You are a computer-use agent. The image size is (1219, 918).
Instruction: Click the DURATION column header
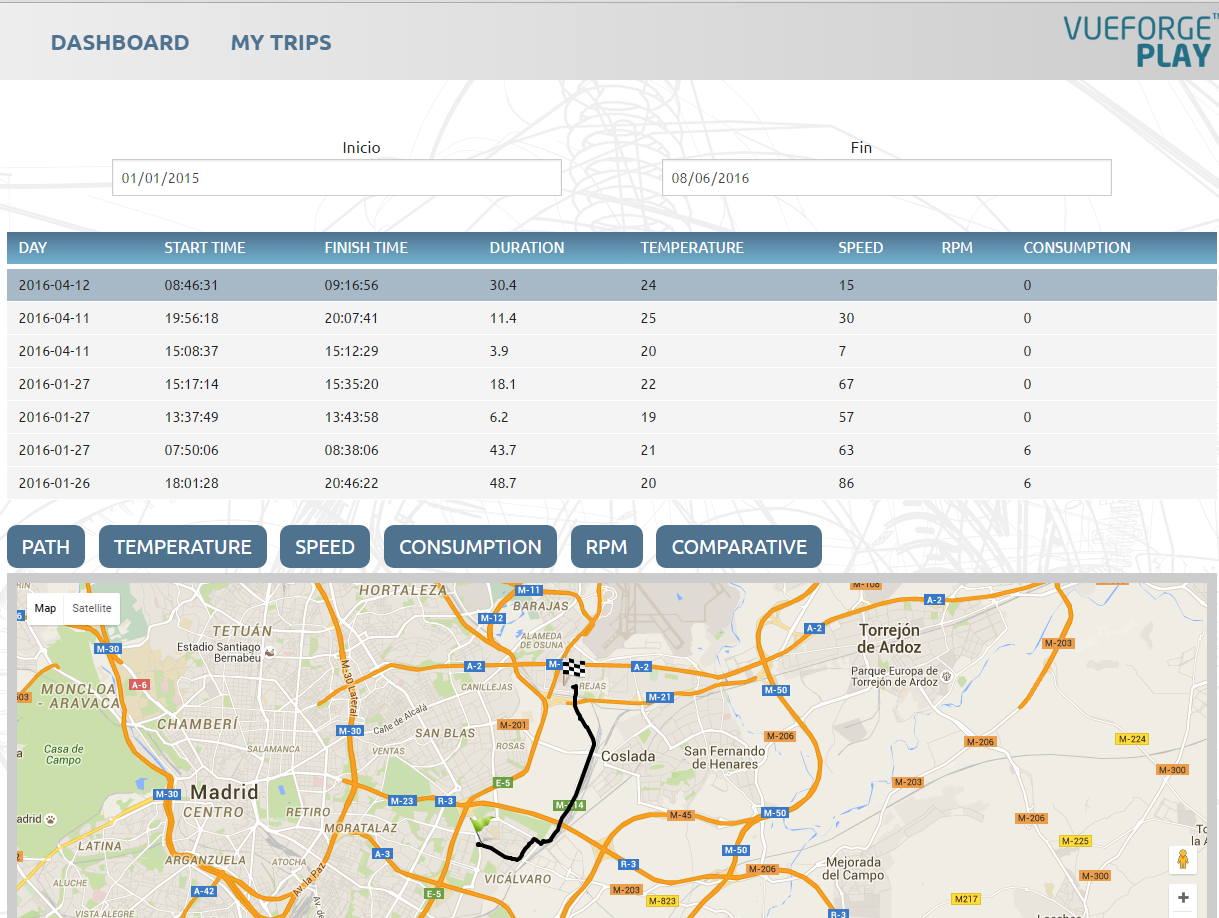pyautogui.click(x=526, y=248)
